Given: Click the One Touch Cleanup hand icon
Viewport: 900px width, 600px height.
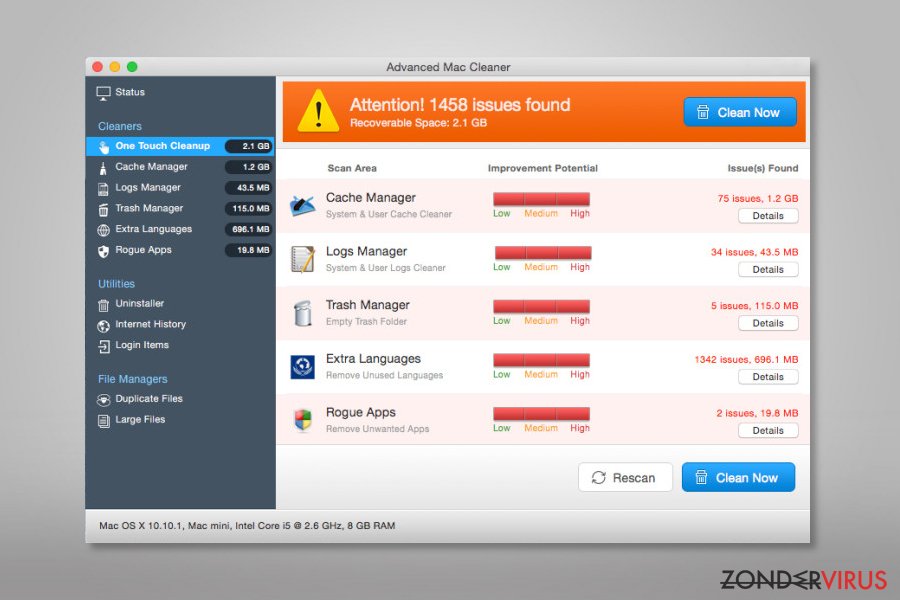Looking at the screenshot, I should click(x=103, y=147).
